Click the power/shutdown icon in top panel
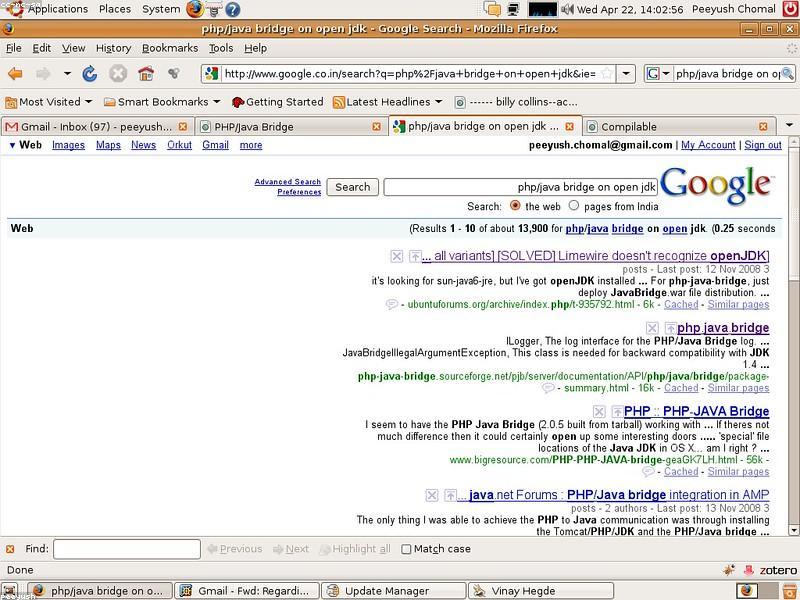This screenshot has height=600, width=800. coord(790,9)
